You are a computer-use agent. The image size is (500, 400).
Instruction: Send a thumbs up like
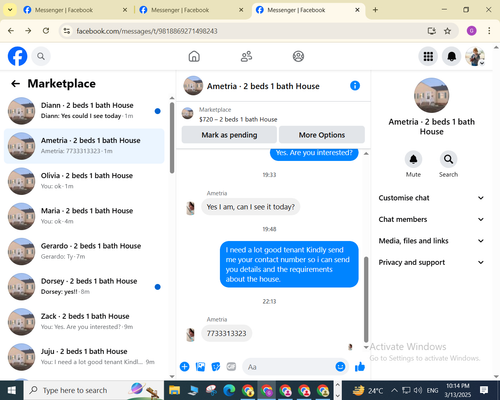pyautogui.click(x=360, y=367)
